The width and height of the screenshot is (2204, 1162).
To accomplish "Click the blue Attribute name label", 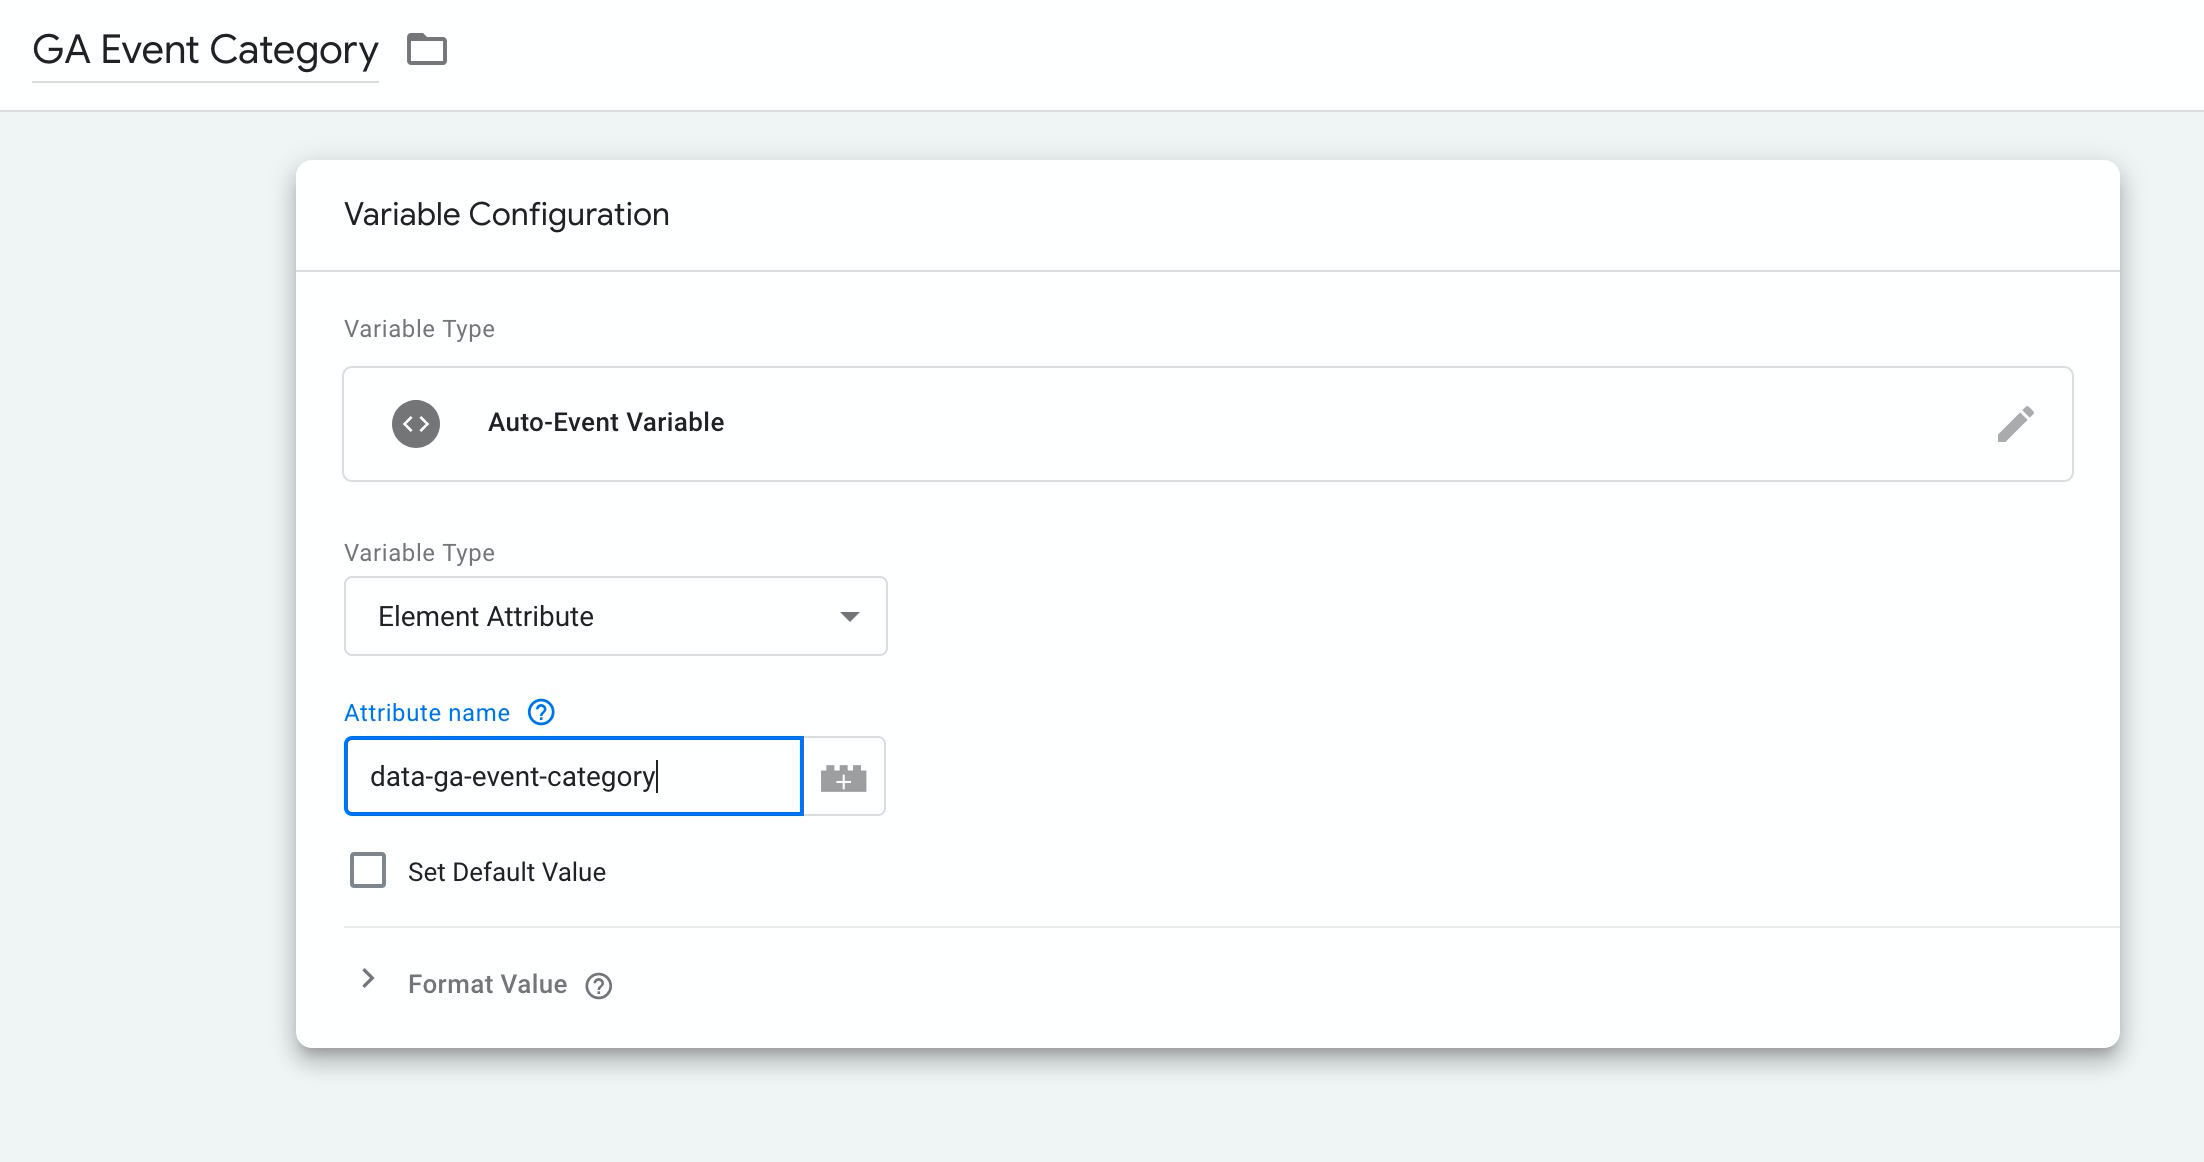I will pos(427,712).
